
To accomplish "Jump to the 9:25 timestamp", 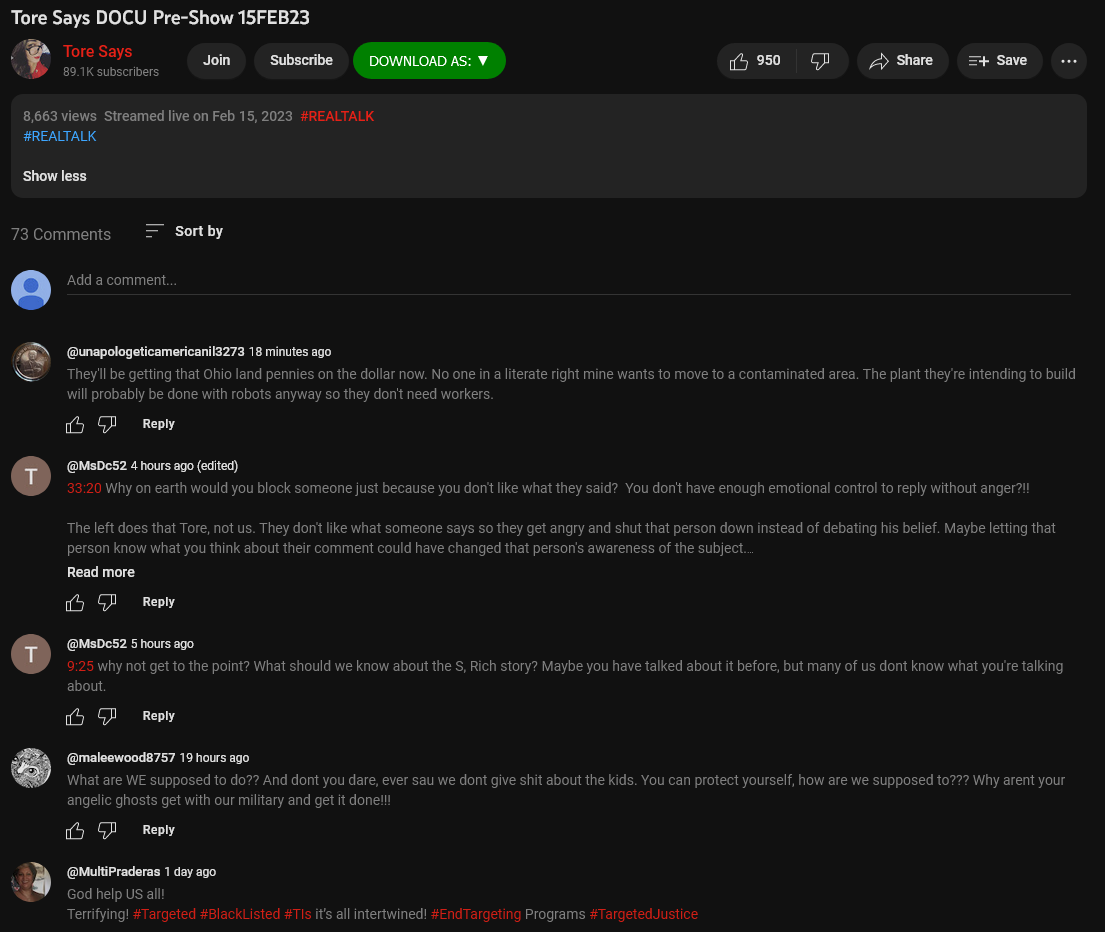I will 80,666.
